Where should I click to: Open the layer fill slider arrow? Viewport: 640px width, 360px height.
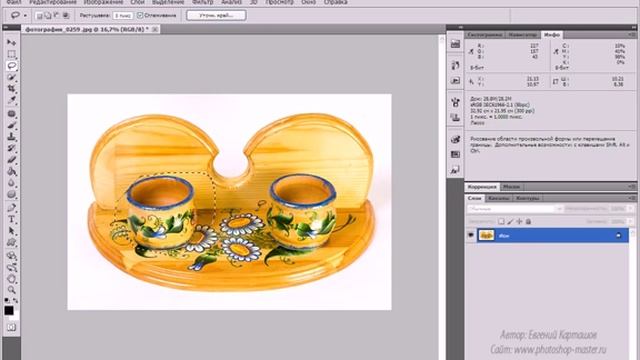pos(631,222)
